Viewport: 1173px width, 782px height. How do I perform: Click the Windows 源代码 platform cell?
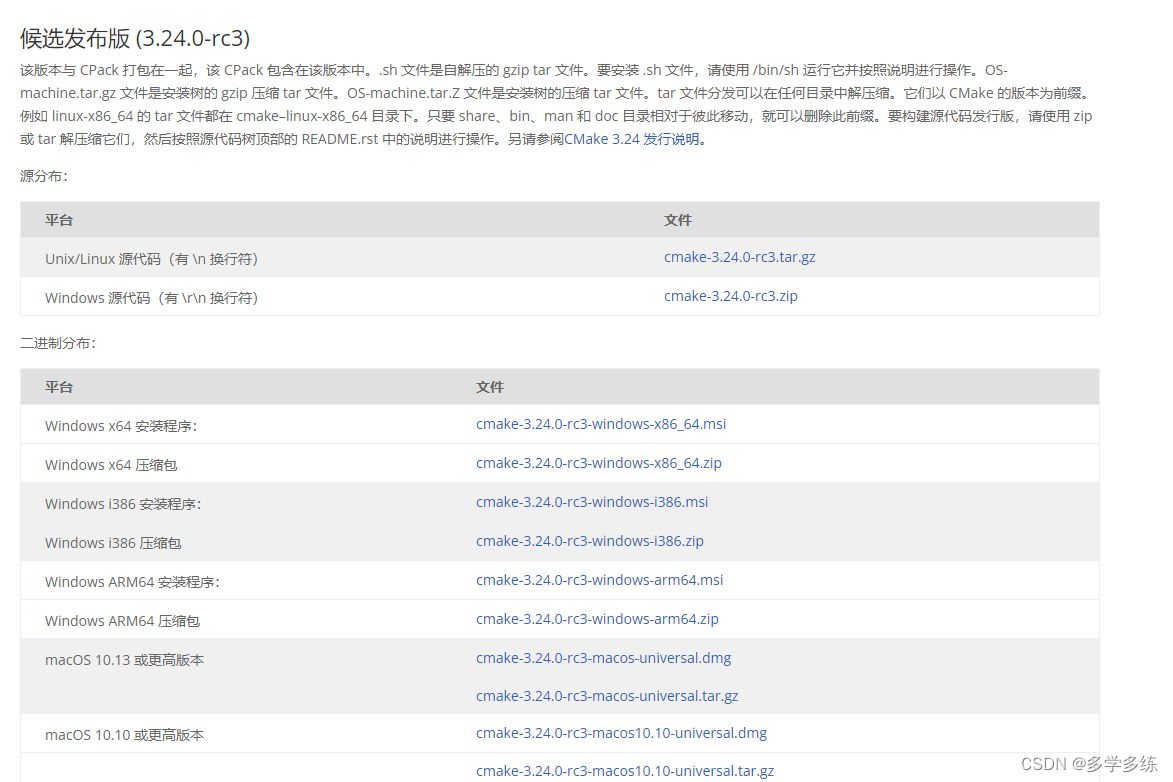click(x=151, y=298)
